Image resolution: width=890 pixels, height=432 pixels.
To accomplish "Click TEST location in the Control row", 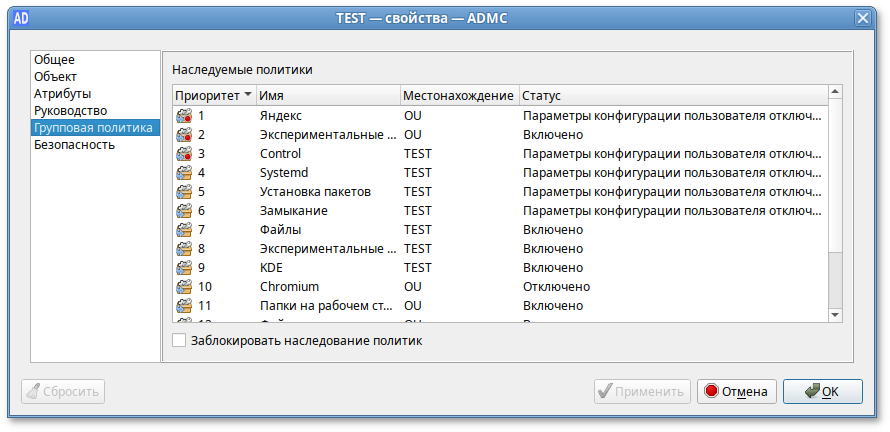I will click(417, 154).
